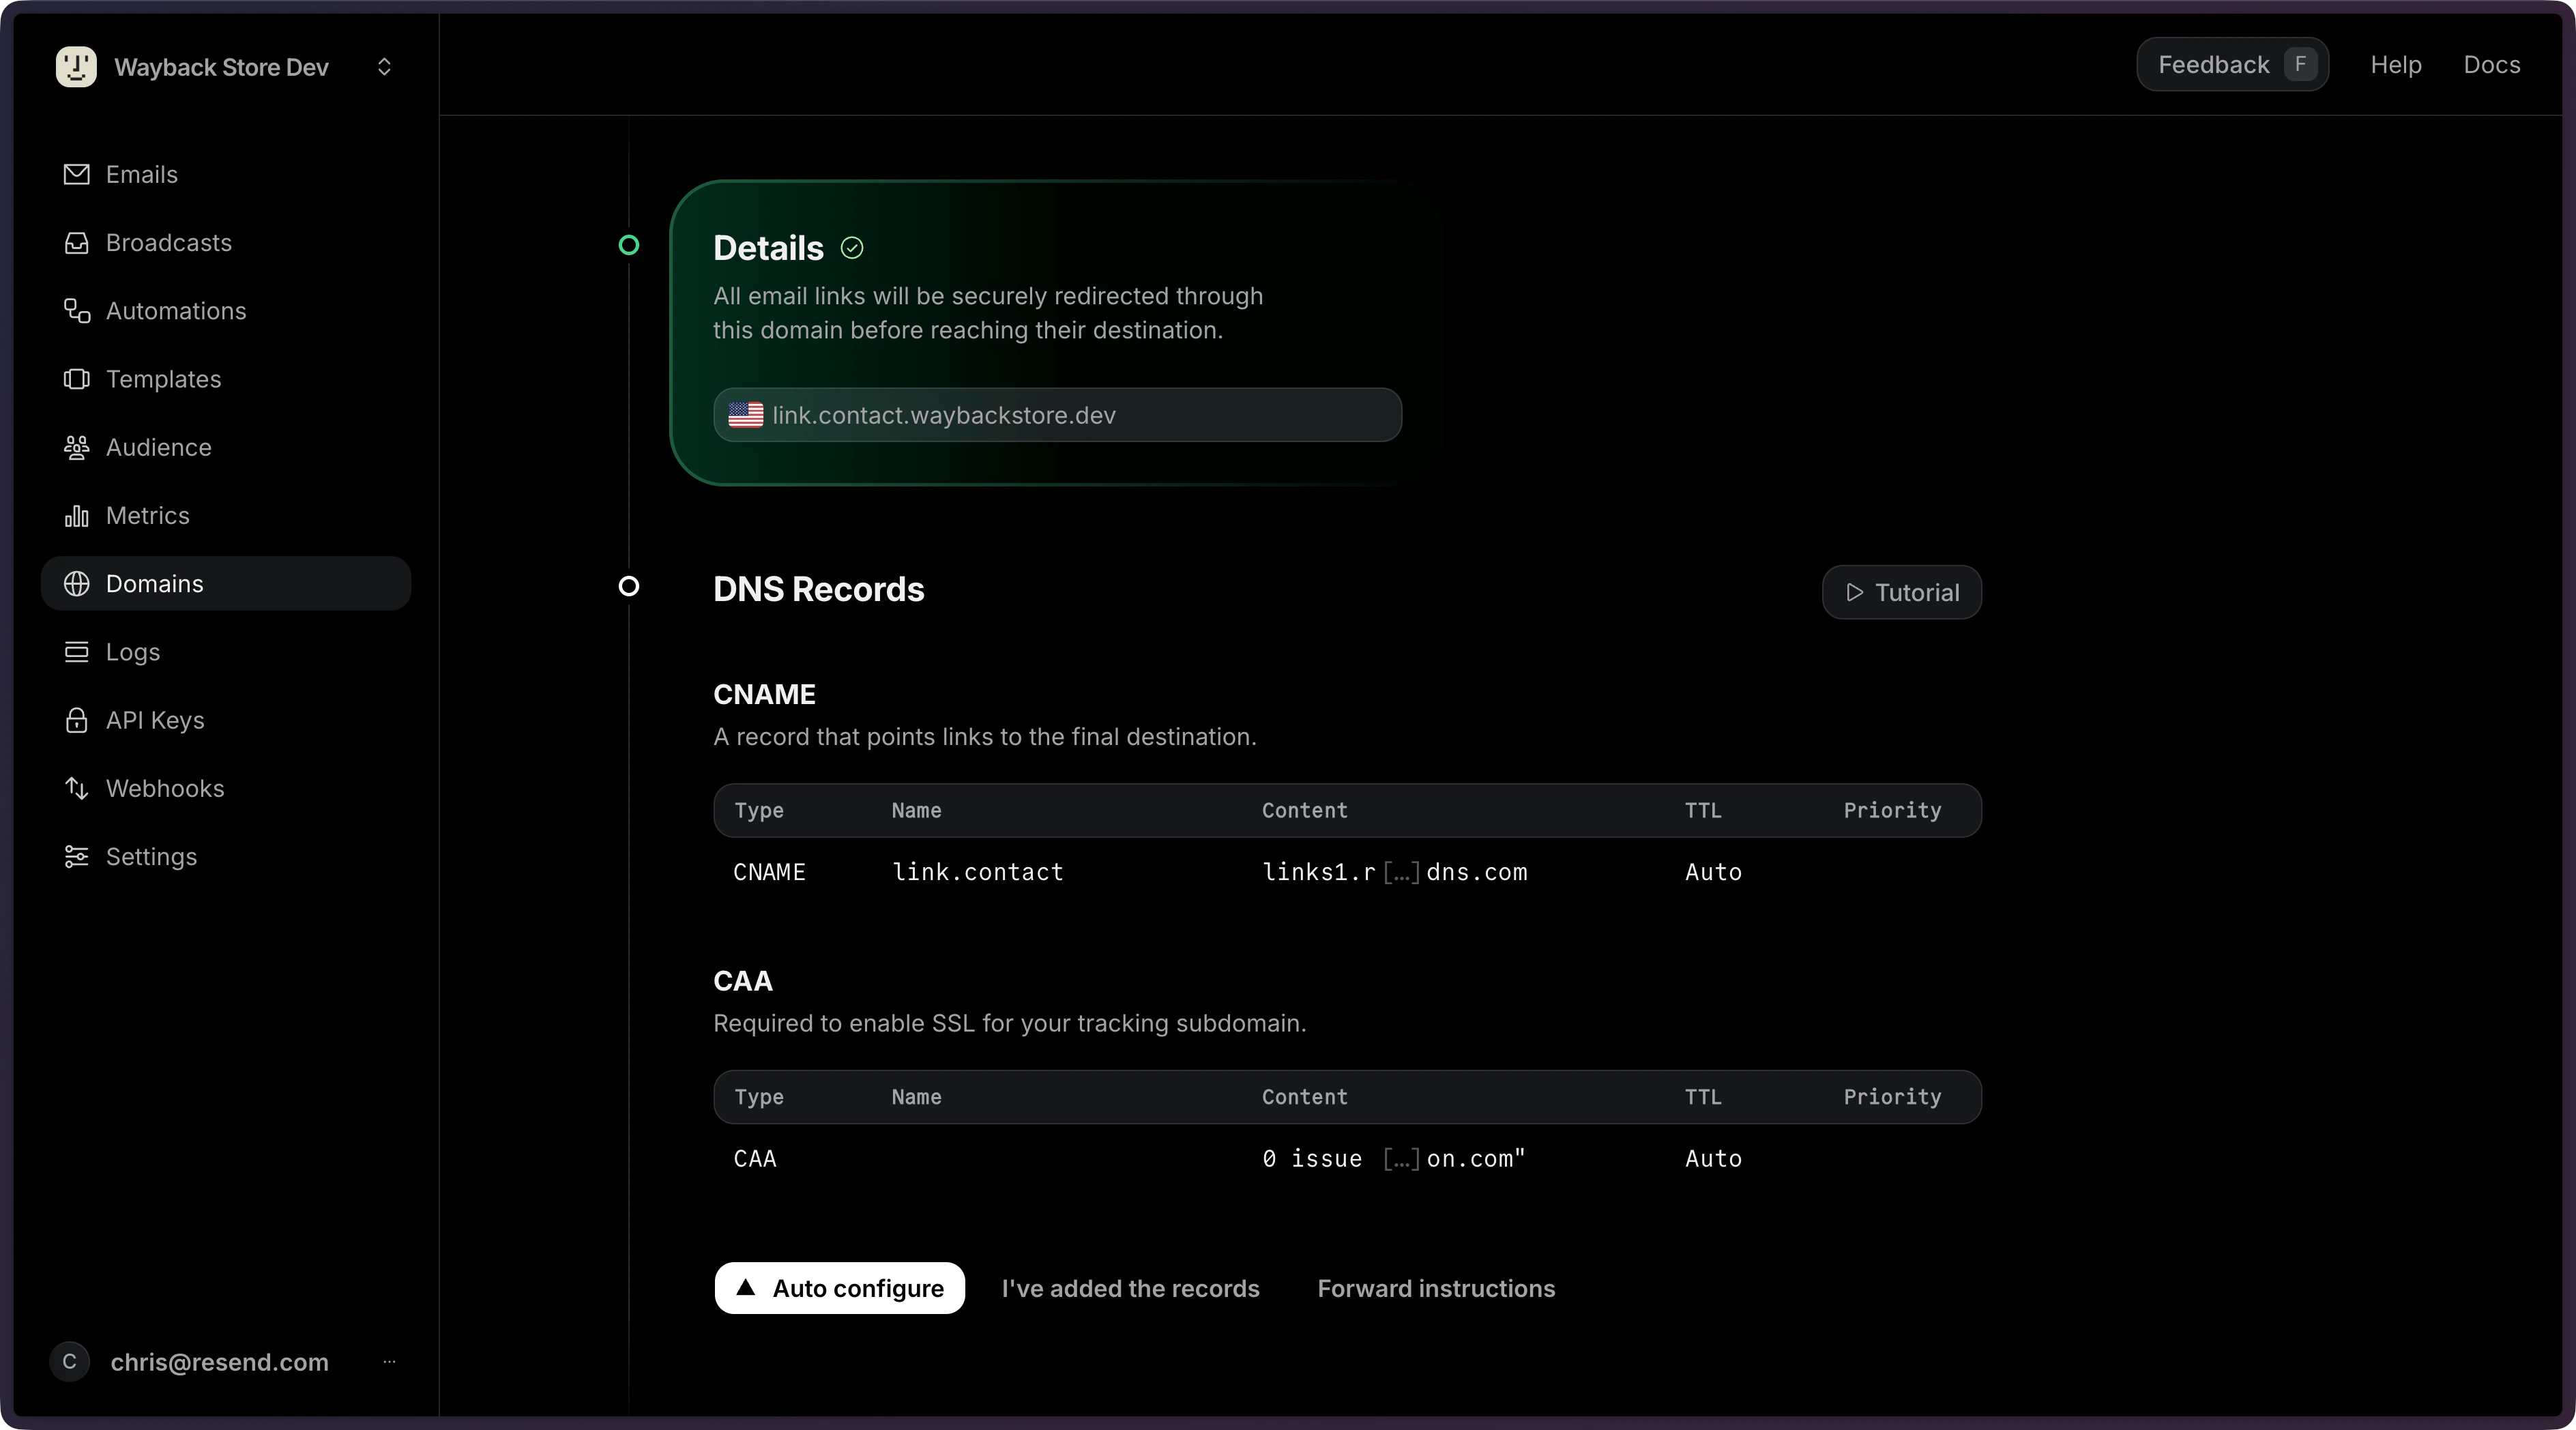Toggle the status circle beside Details card
Viewport: 2576px width, 1430px height.
click(x=629, y=246)
